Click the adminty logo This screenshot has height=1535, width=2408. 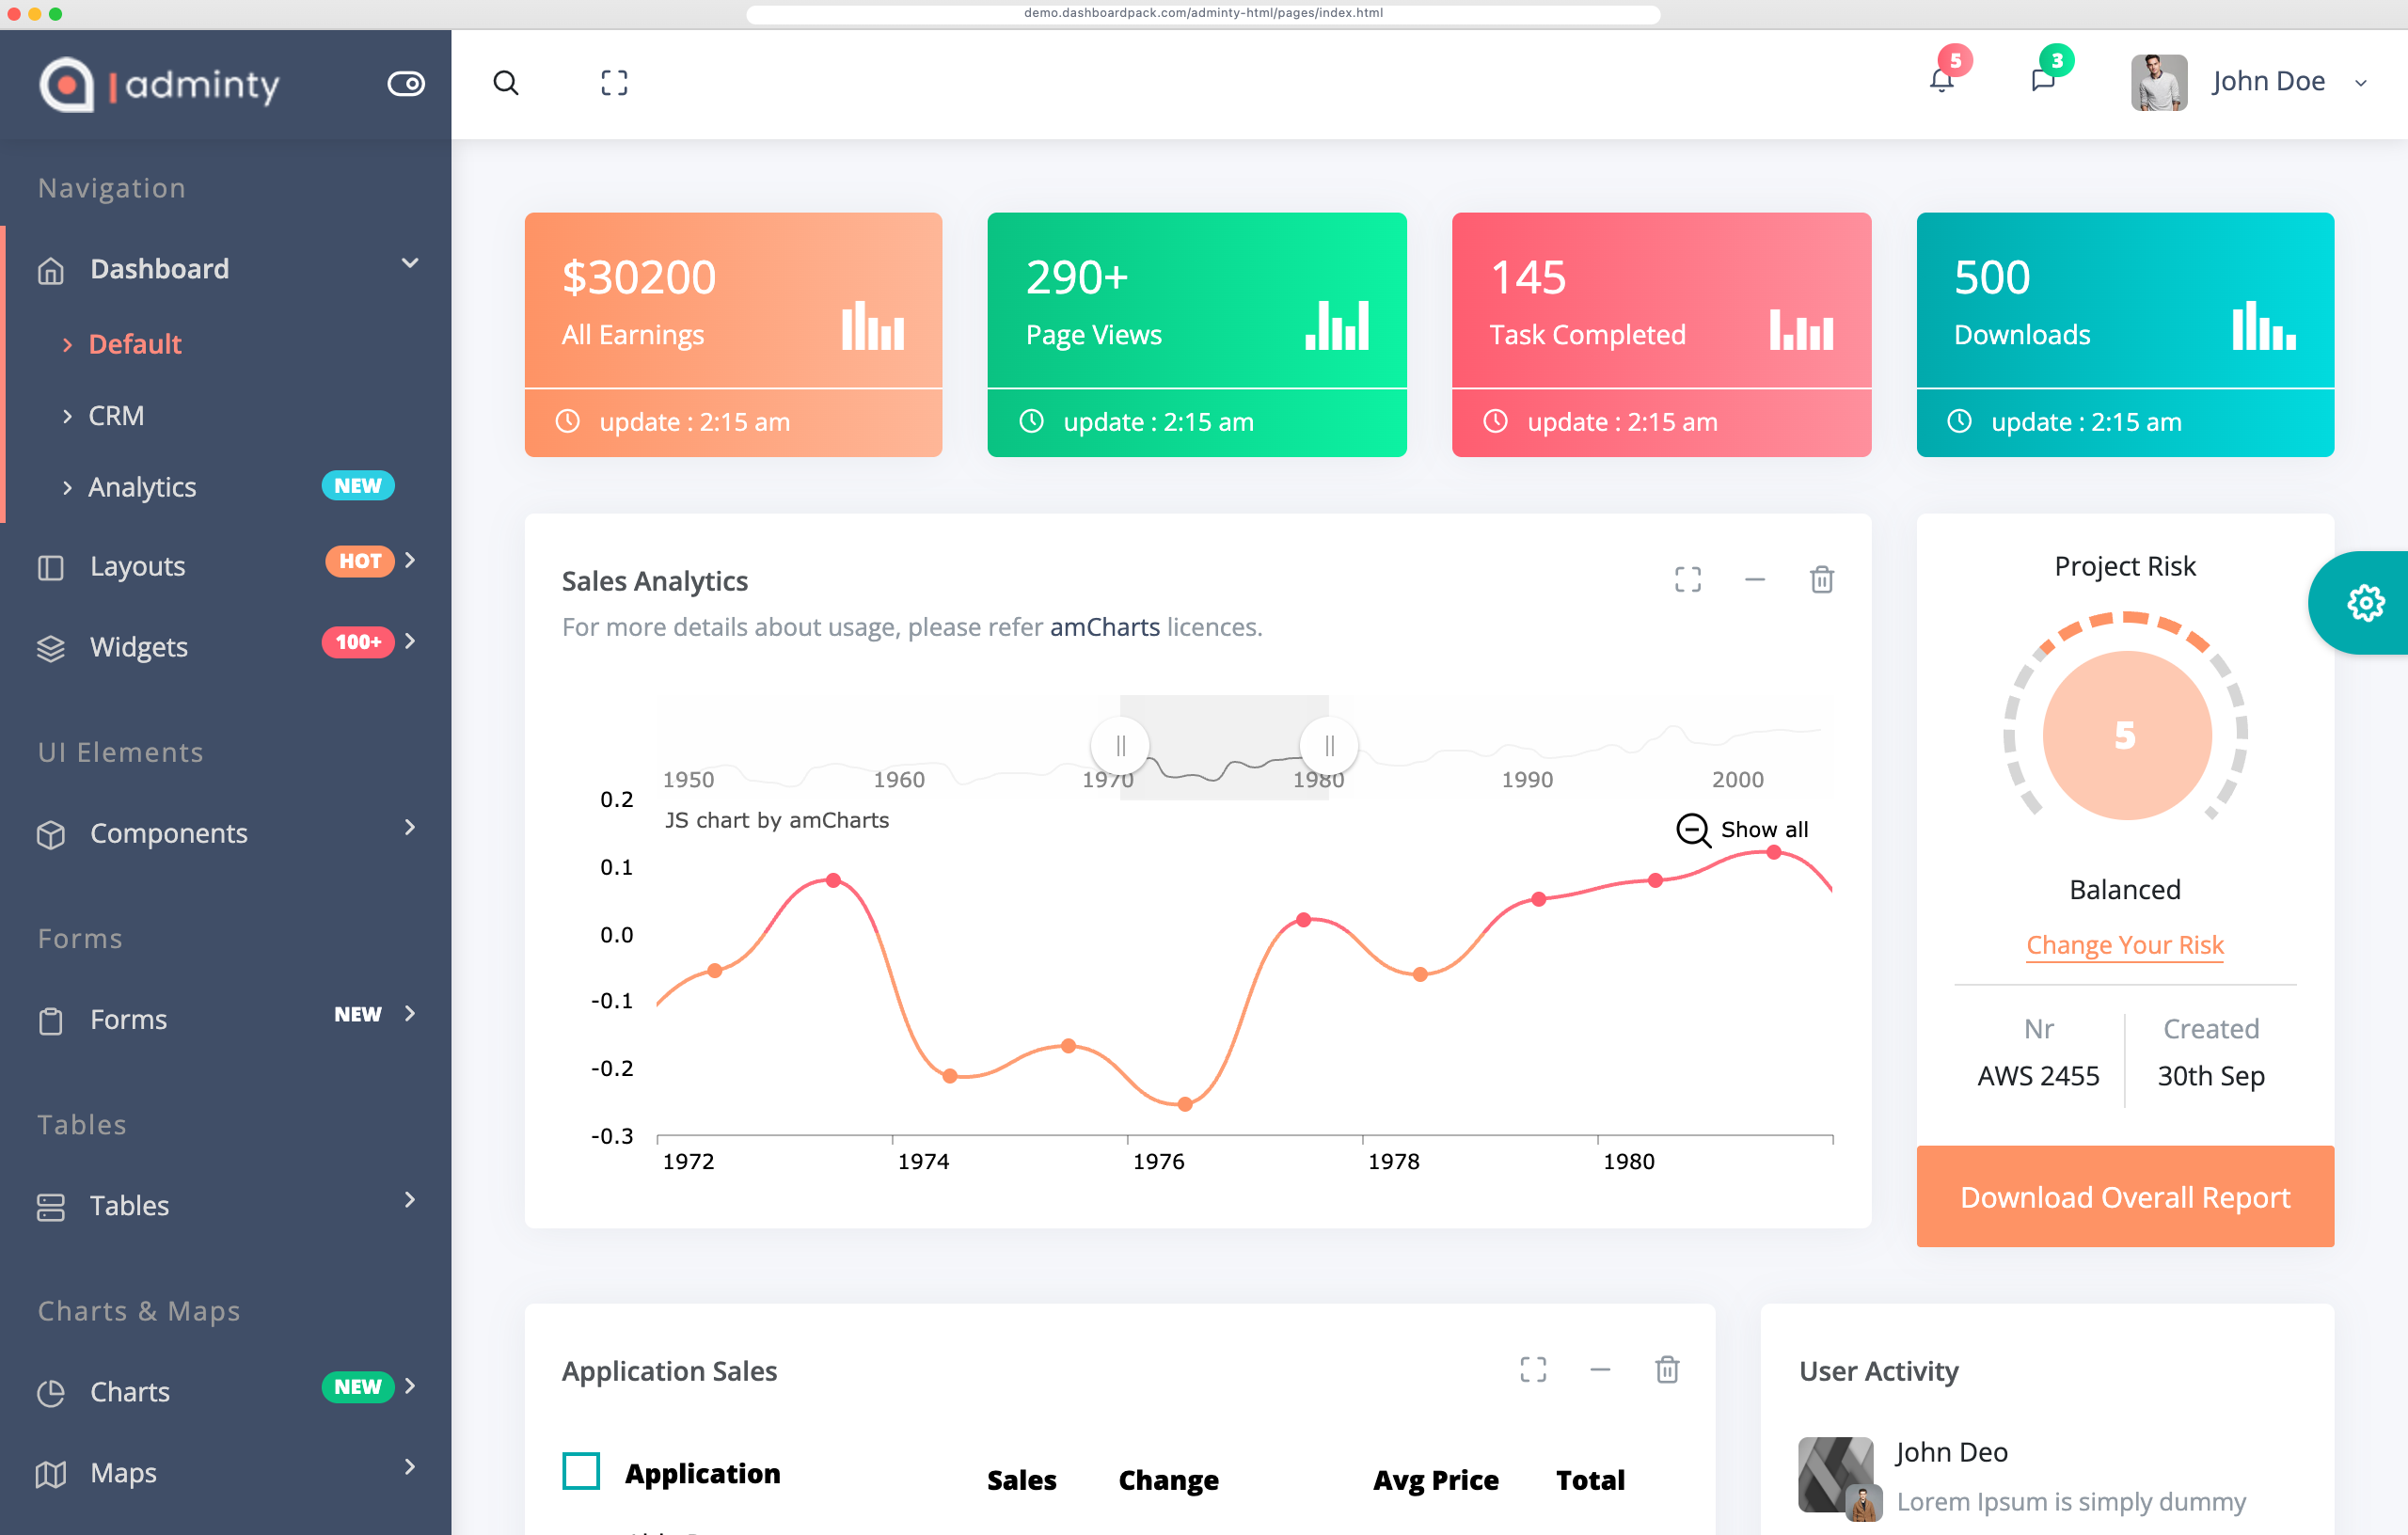[159, 84]
